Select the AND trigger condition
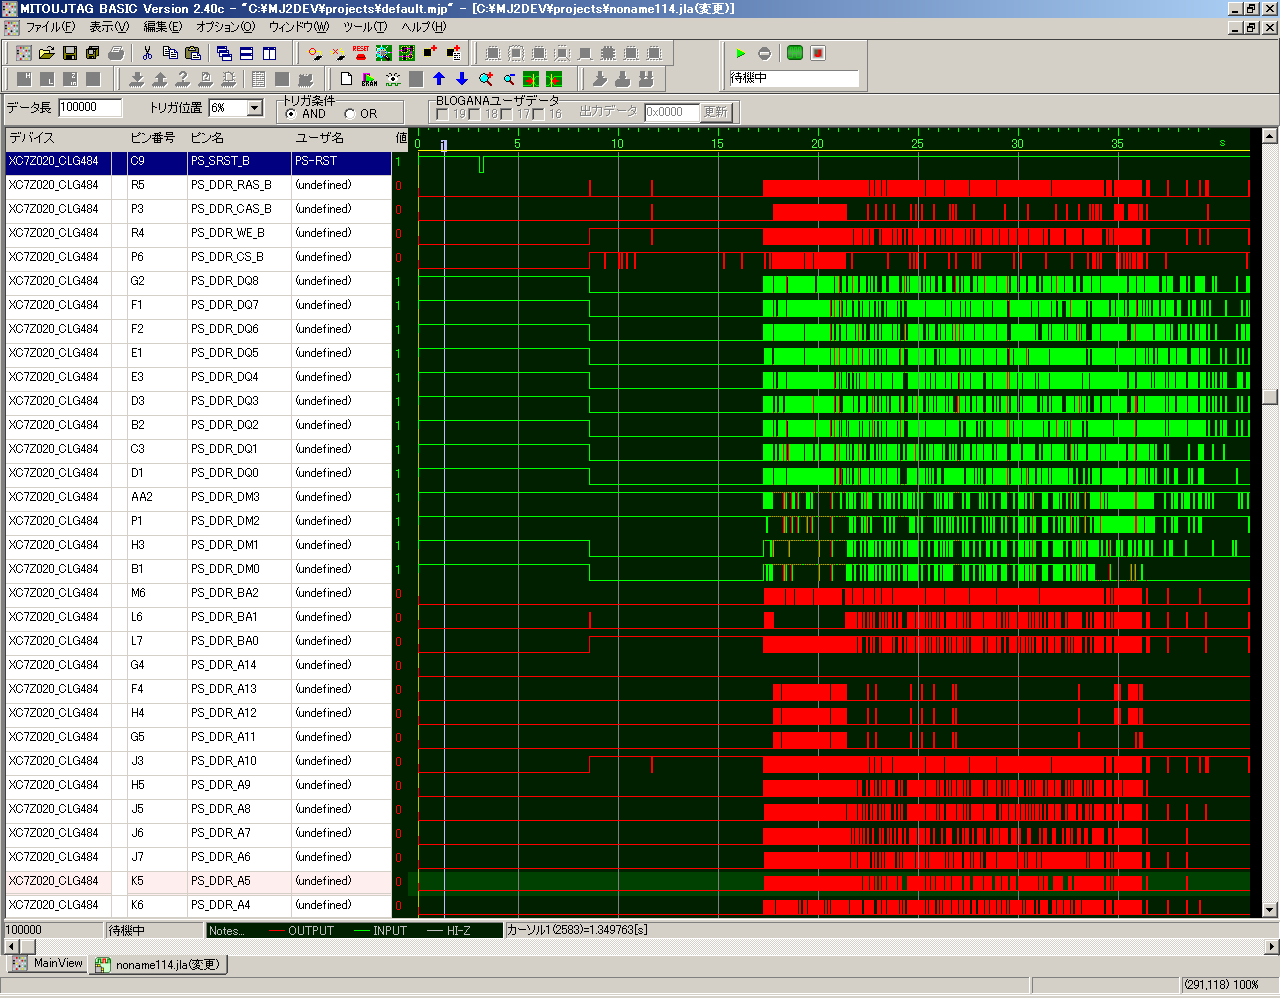1280x998 pixels. pos(291,114)
